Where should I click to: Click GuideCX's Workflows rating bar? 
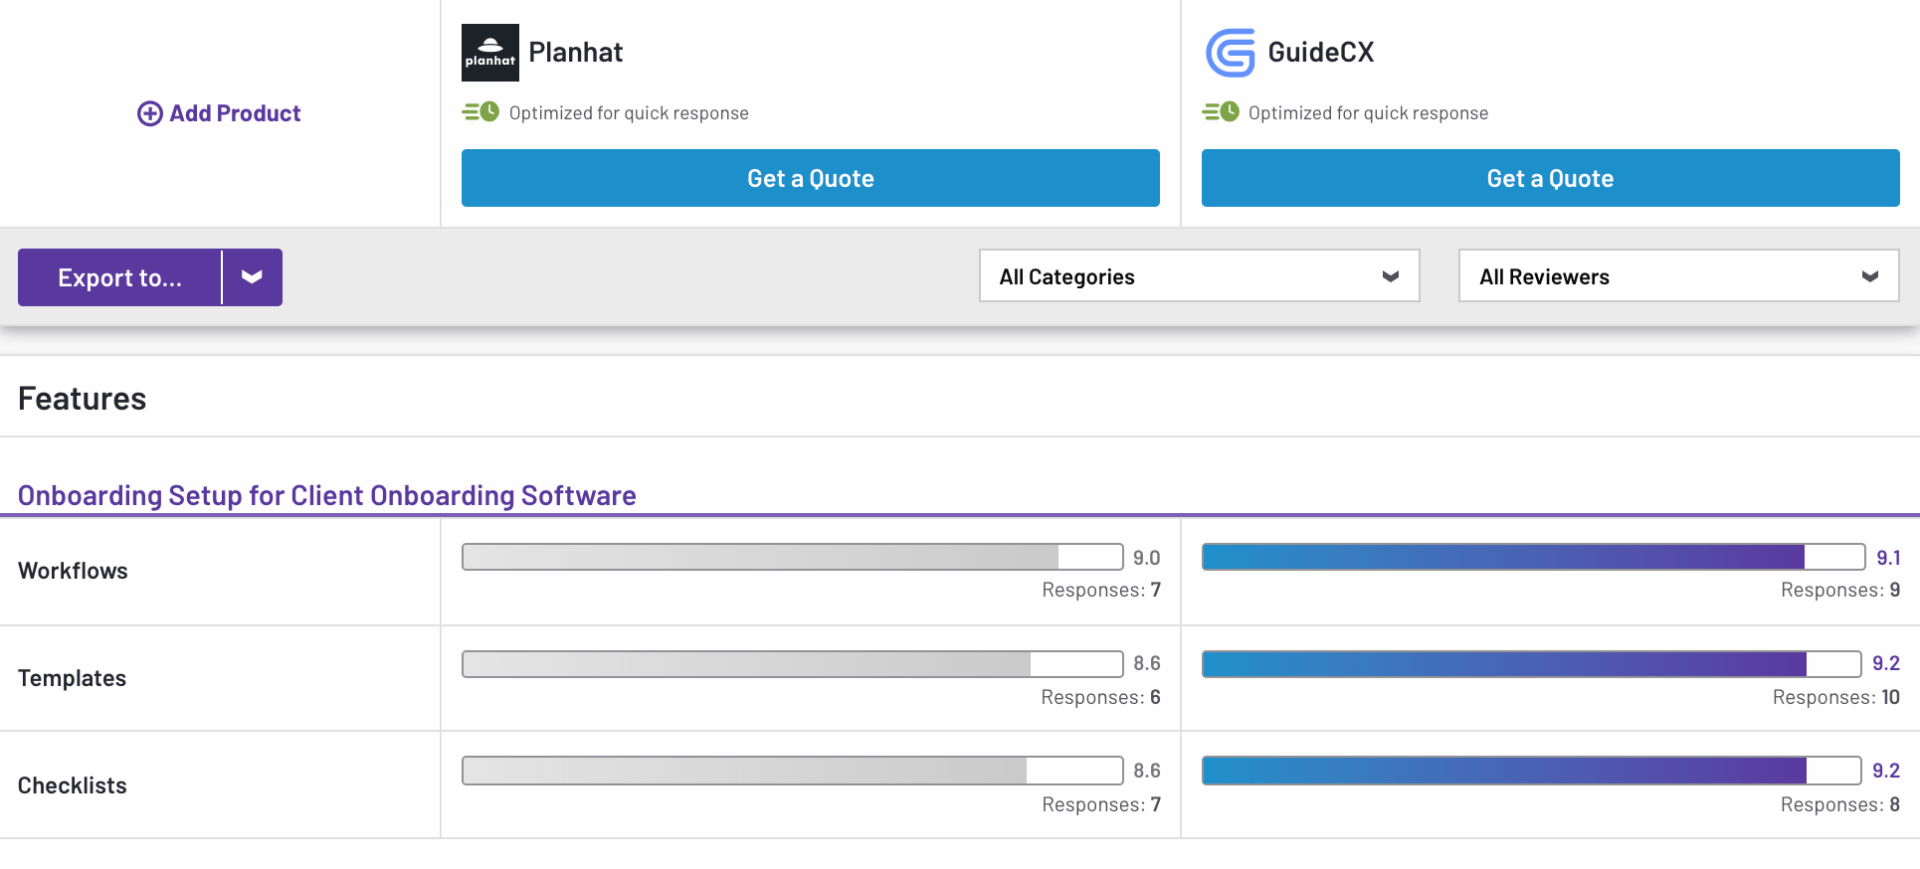pyautogui.click(x=1533, y=557)
